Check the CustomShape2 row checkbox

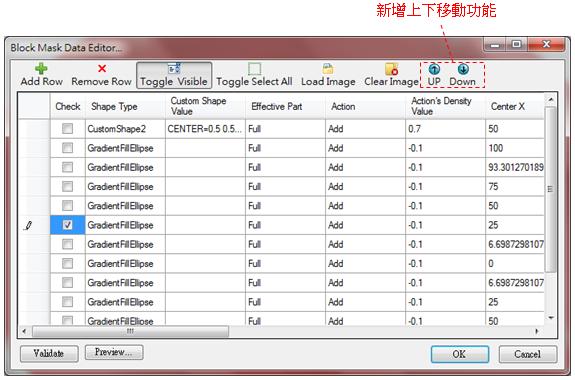tap(67, 129)
